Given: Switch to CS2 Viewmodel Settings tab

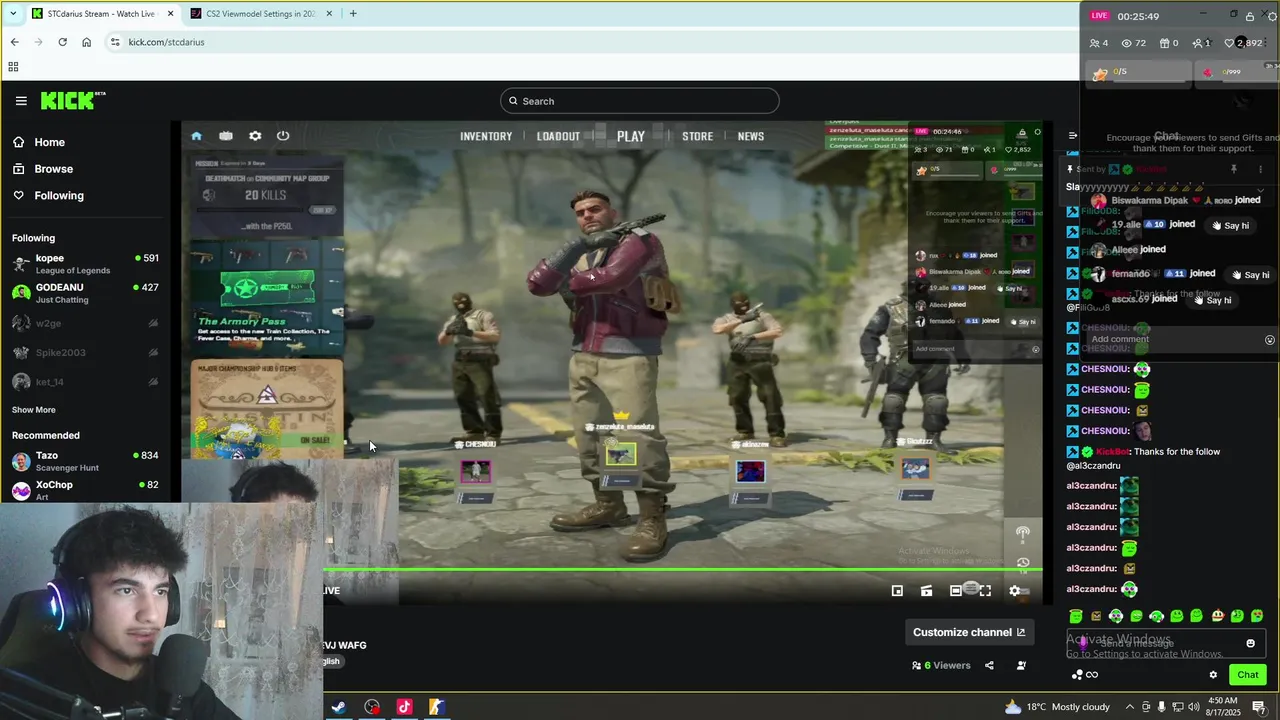Looking at the screenshot, I should pos(259,14).
